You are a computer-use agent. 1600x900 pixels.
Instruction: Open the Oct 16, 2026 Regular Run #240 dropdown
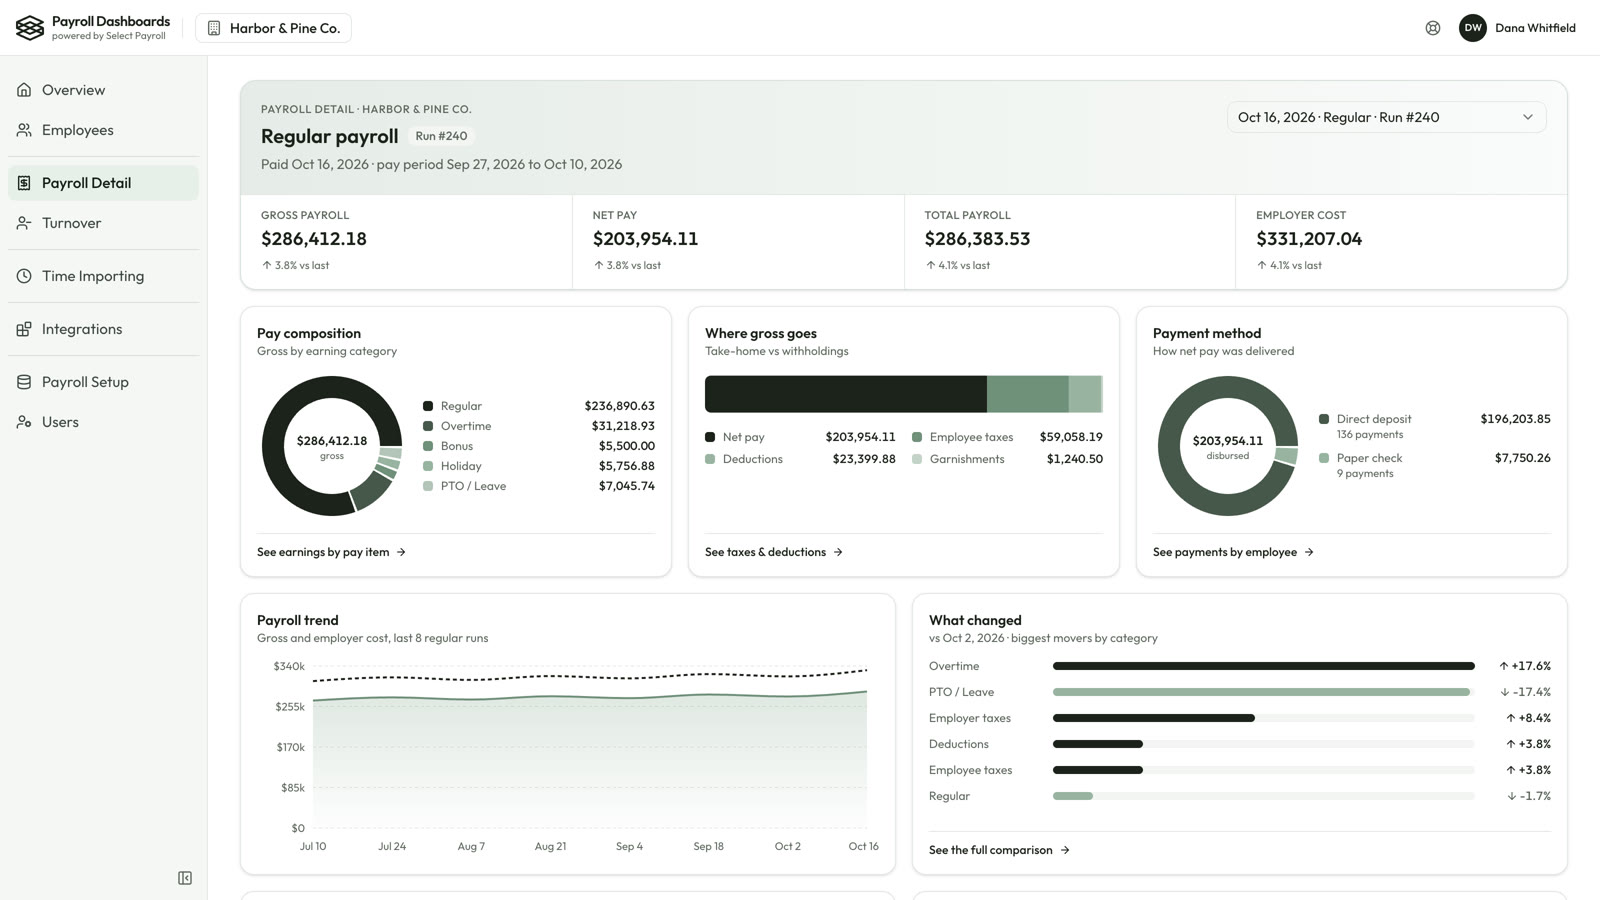pyautogui.click(x=1386, y=117)
